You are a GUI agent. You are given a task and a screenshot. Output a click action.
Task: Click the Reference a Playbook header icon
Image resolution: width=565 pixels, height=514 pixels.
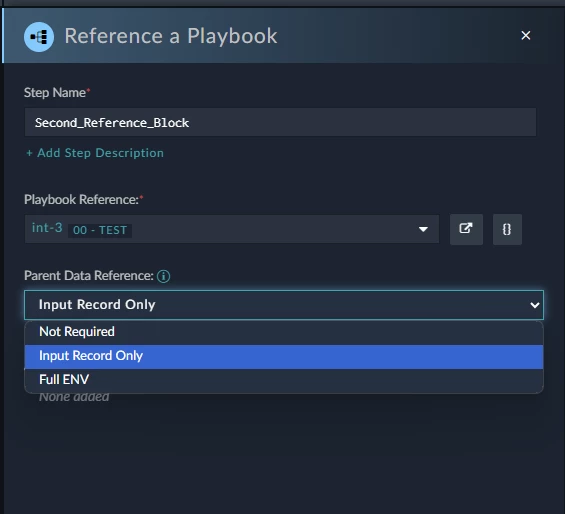pyautogui.click(x=39, y=36)
